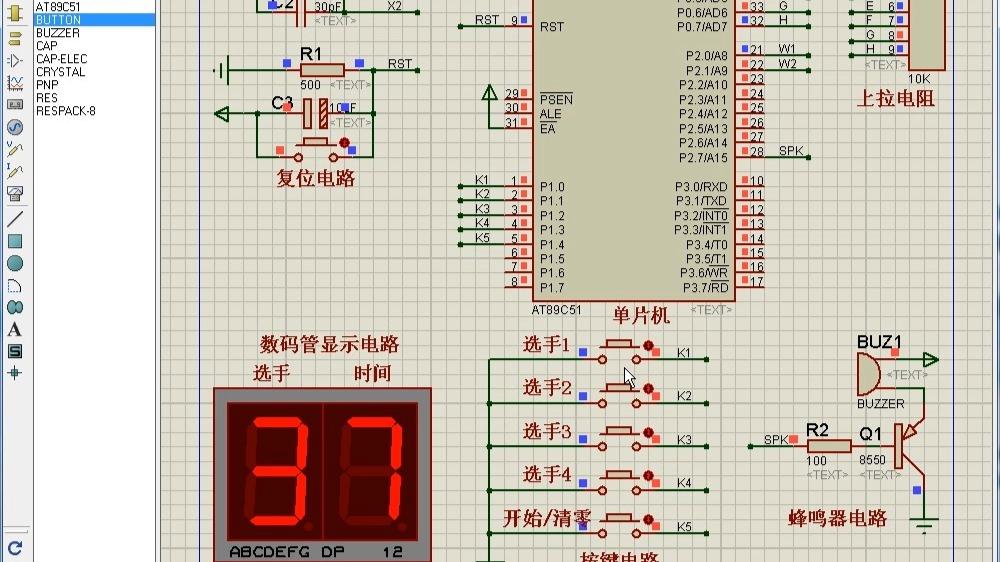
Task: Click the 时间 label above the display
Action: pyautogui.click(x=372, y=373)
